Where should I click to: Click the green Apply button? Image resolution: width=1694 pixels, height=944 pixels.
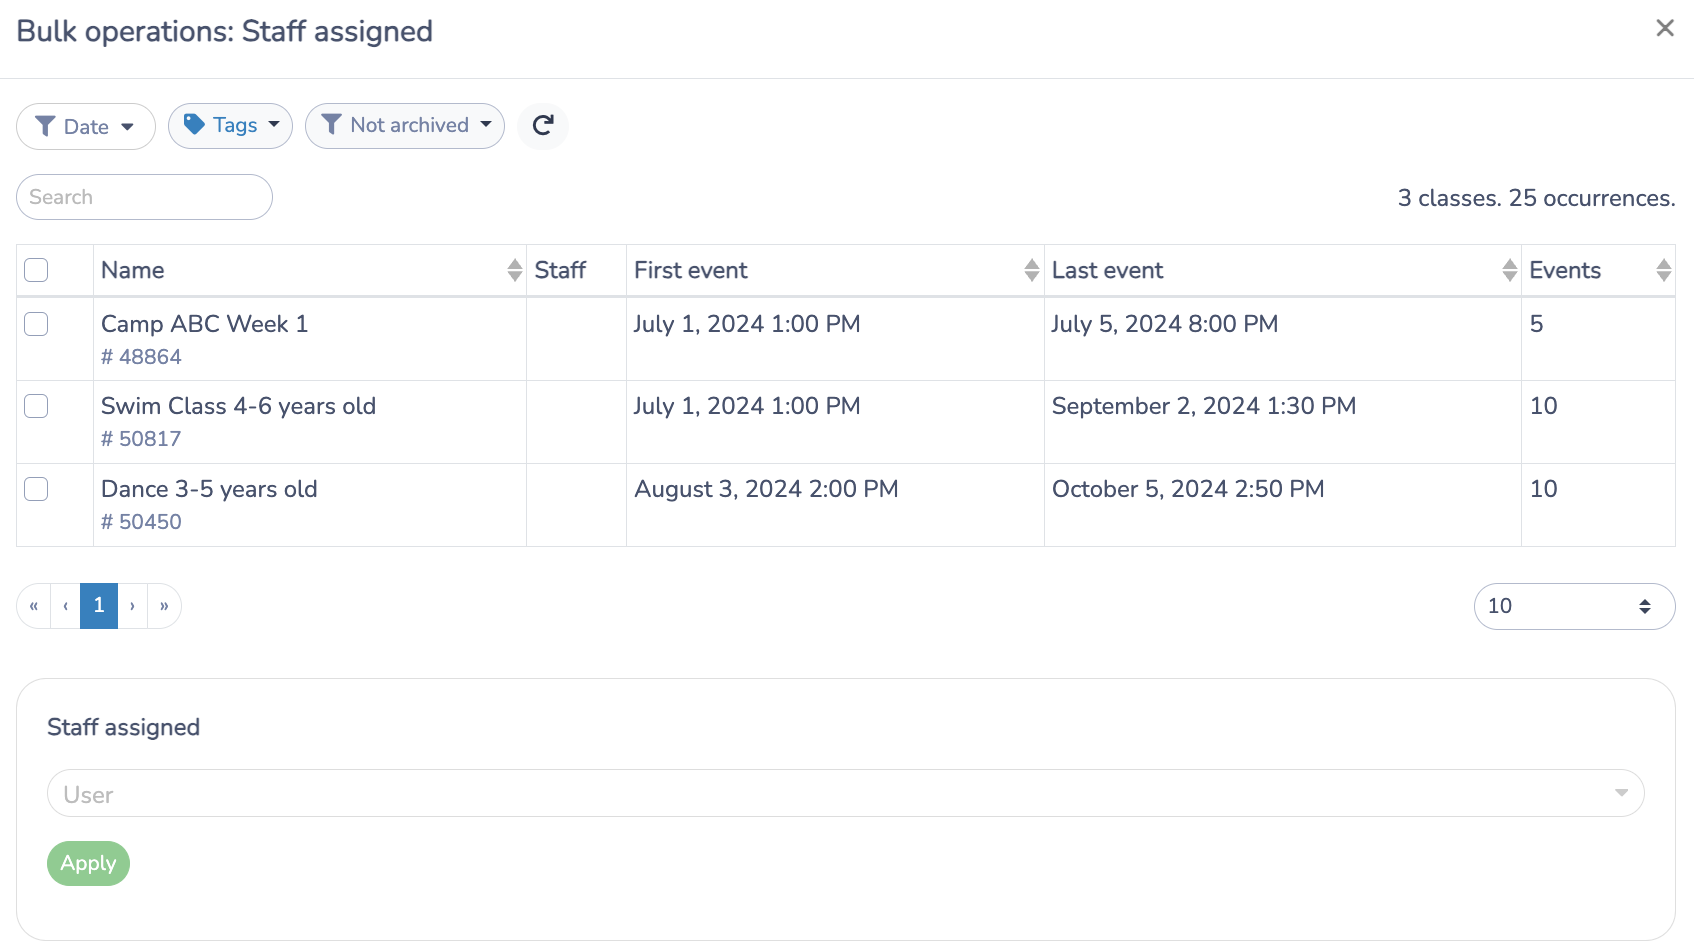[x=88, y=863]
